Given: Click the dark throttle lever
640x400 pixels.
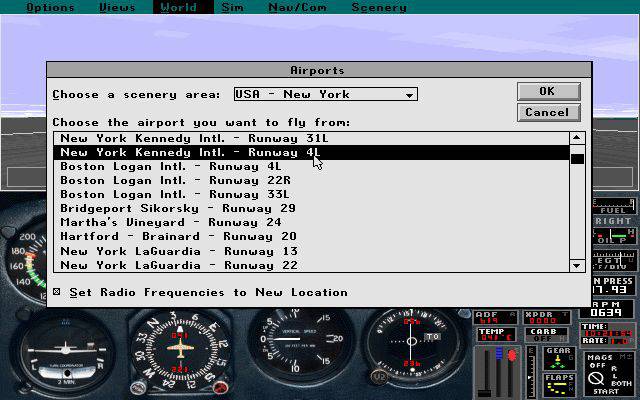Looking at the screenshot, I should pos(484,394).
